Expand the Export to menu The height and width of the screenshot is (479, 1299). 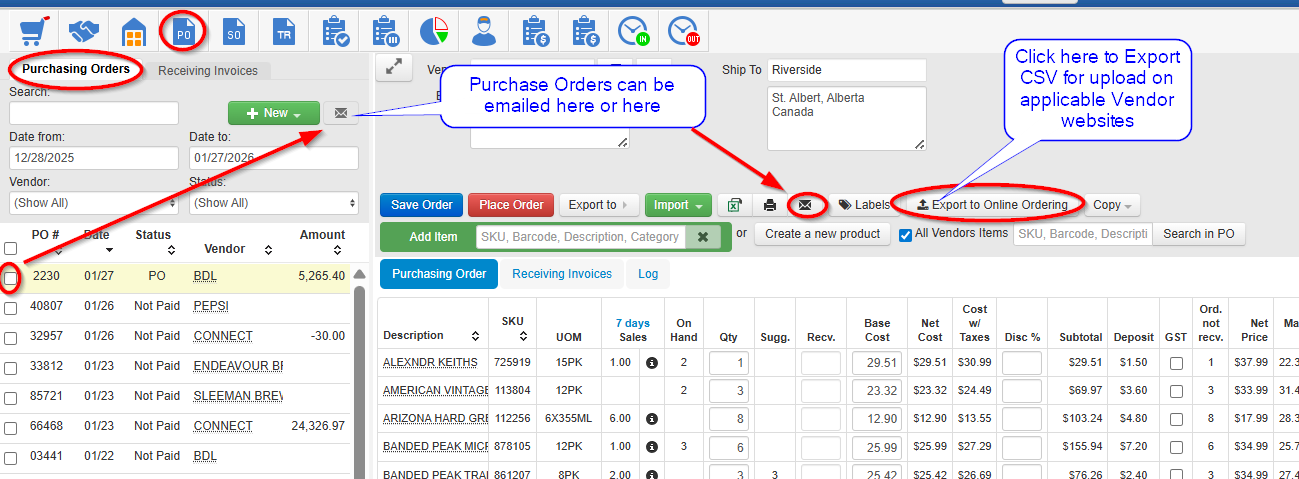(599, 205)
